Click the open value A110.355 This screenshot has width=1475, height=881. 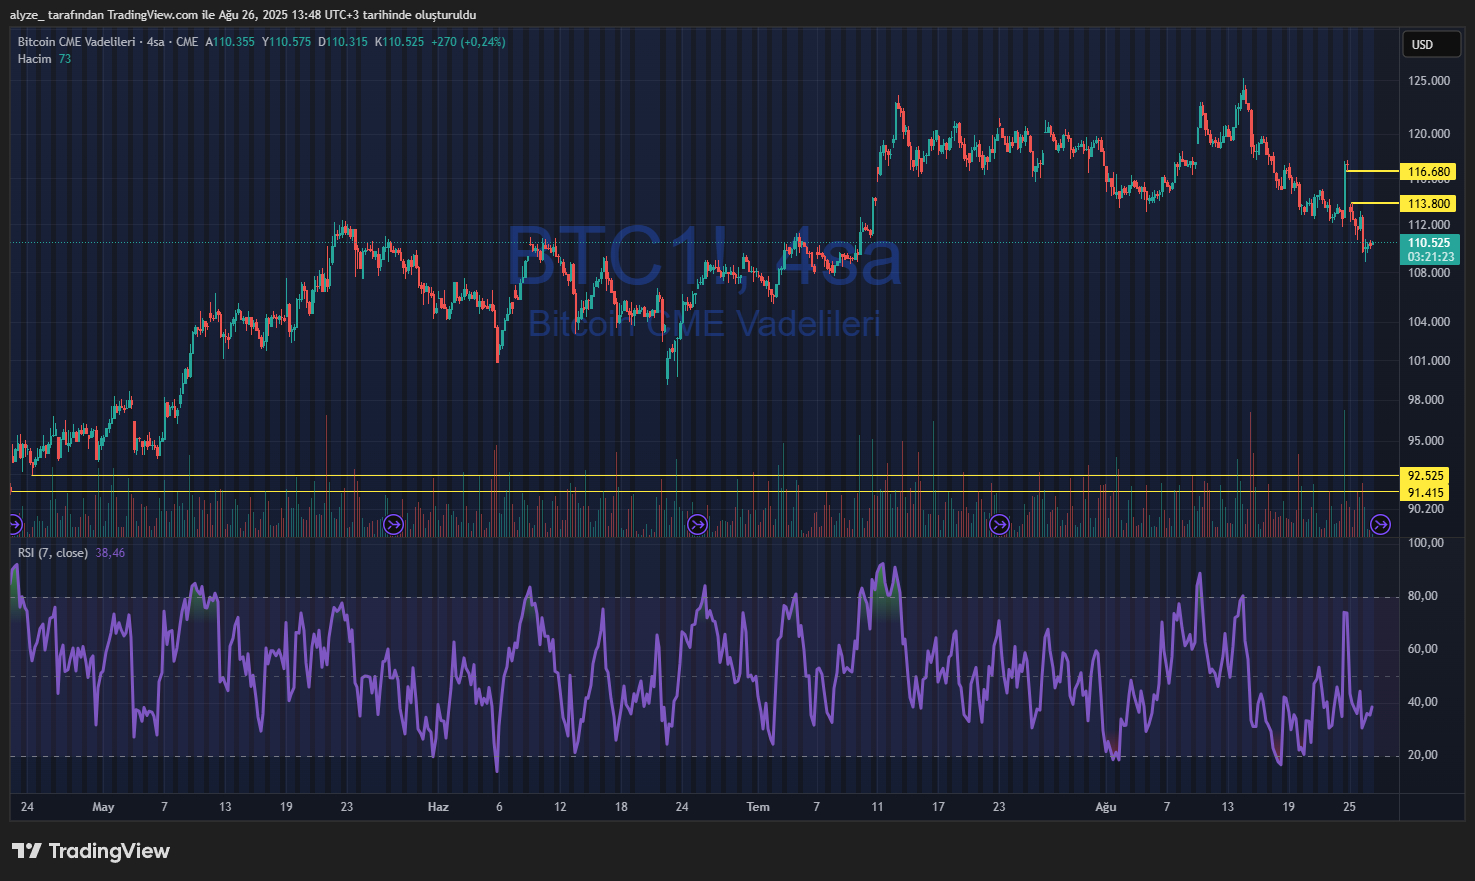(x=230, y=42)
